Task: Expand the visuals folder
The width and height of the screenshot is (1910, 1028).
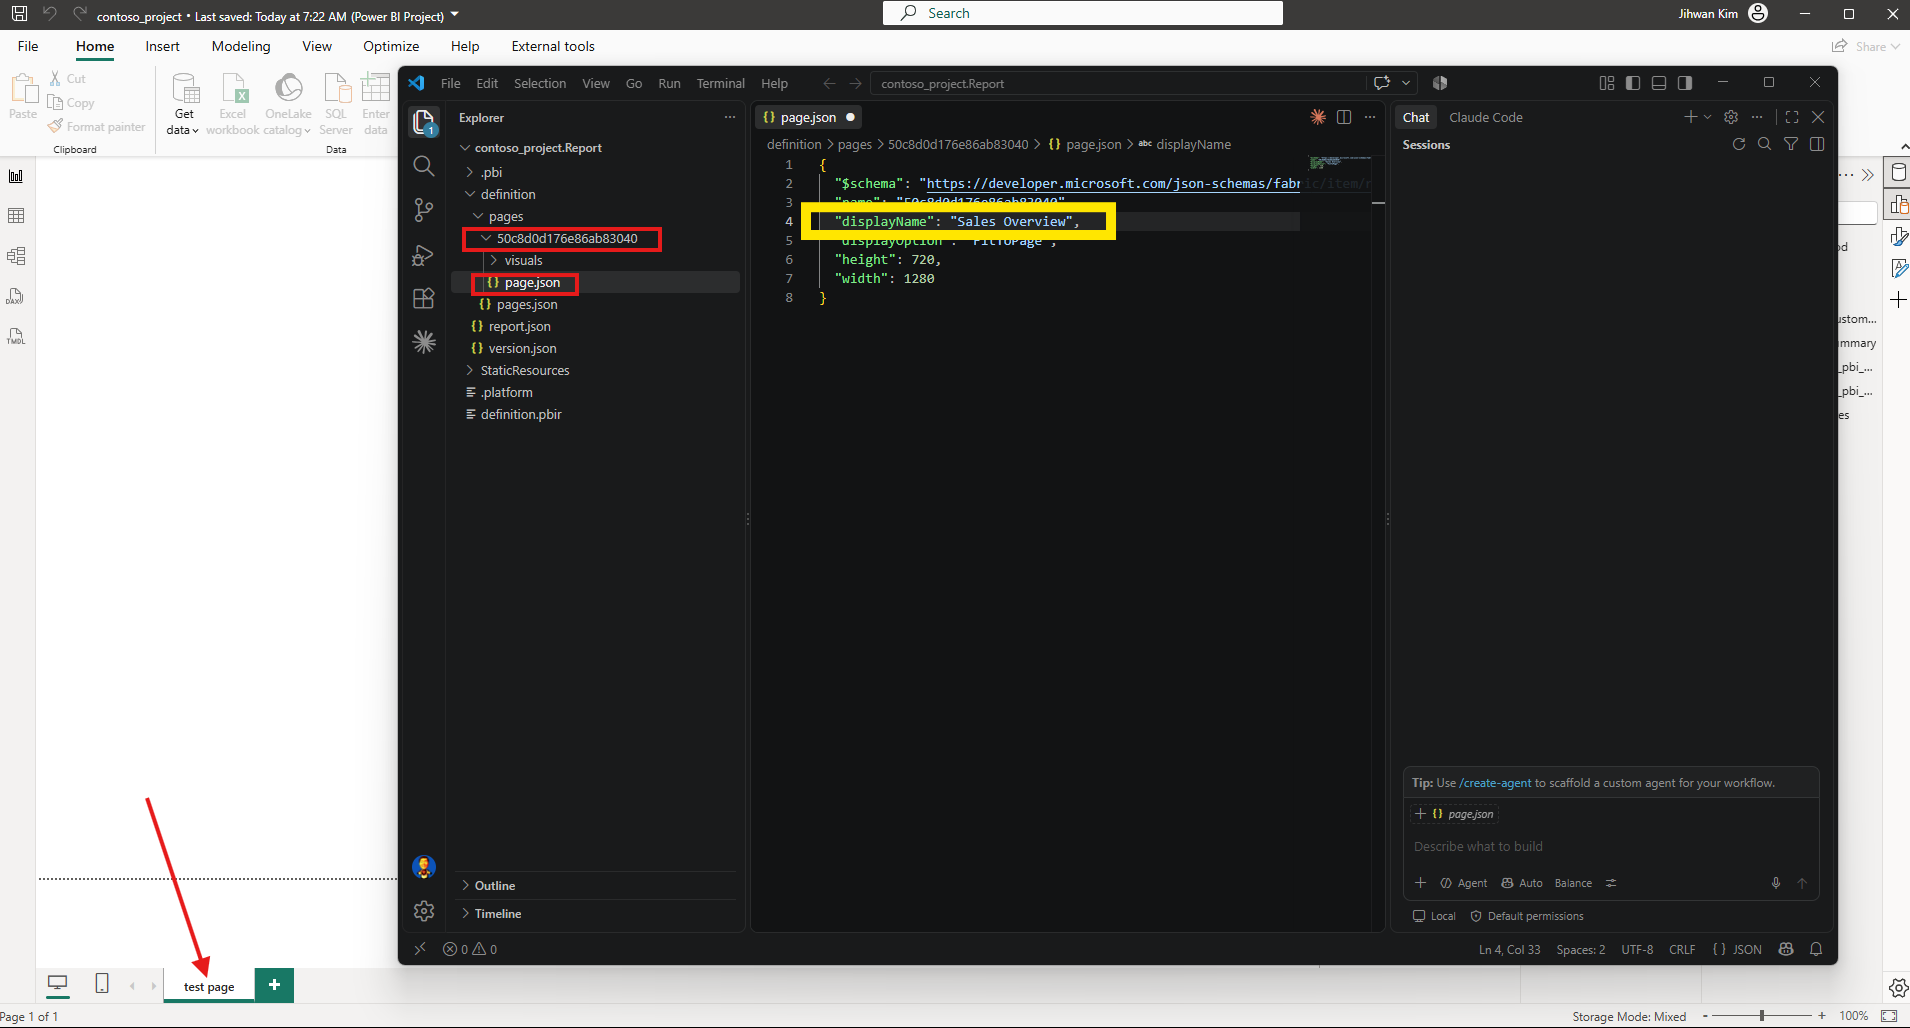Action: point(494,260)
